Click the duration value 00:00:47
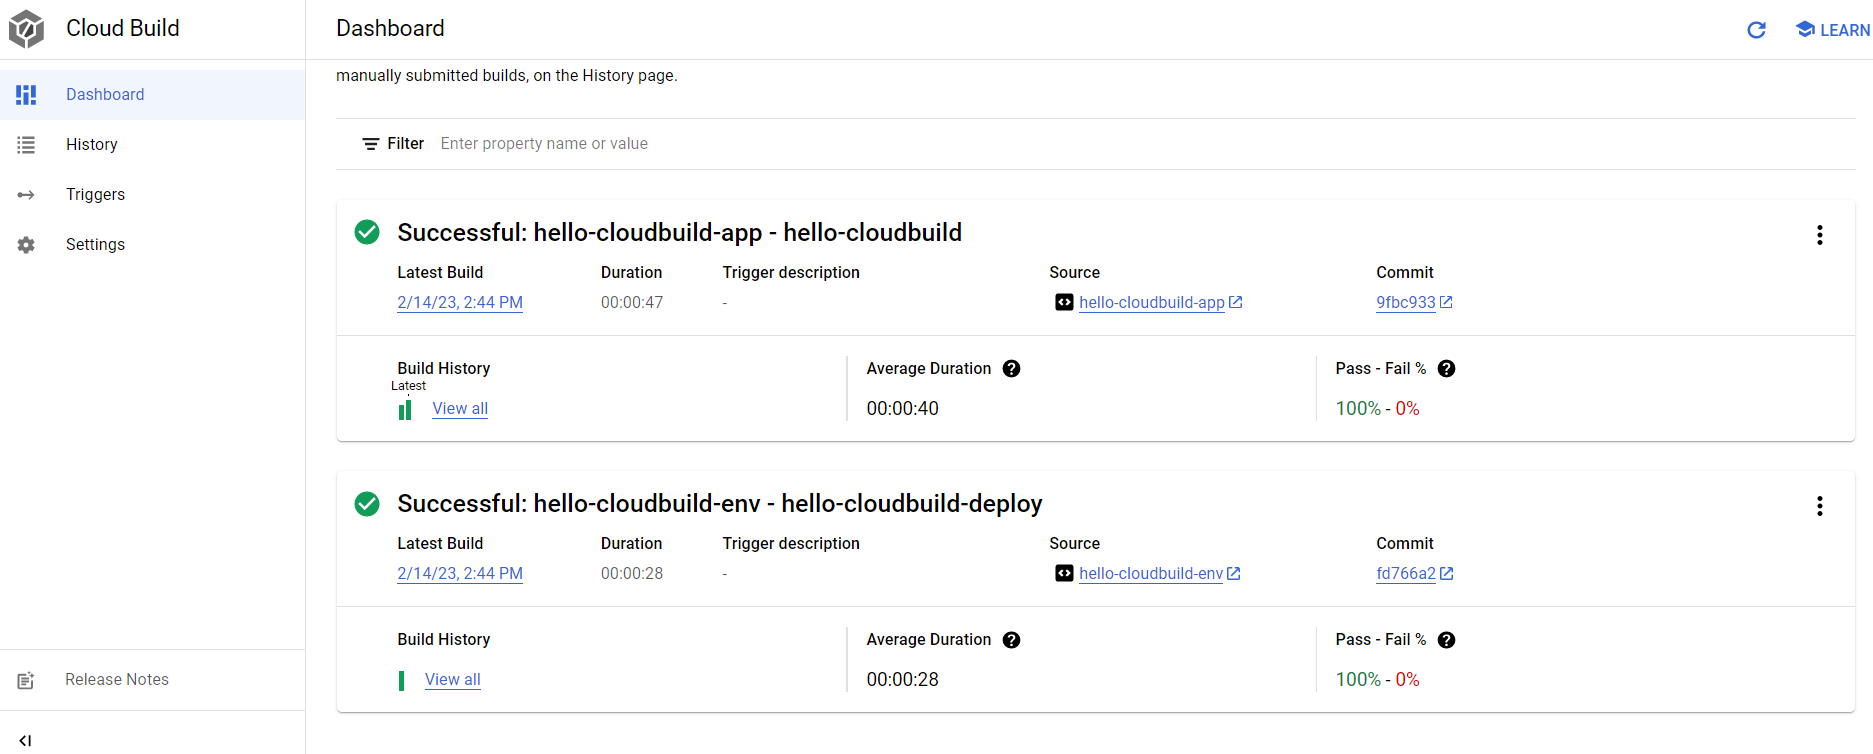Viewport: 1873px width, 754px height. [x=631, y=302]
